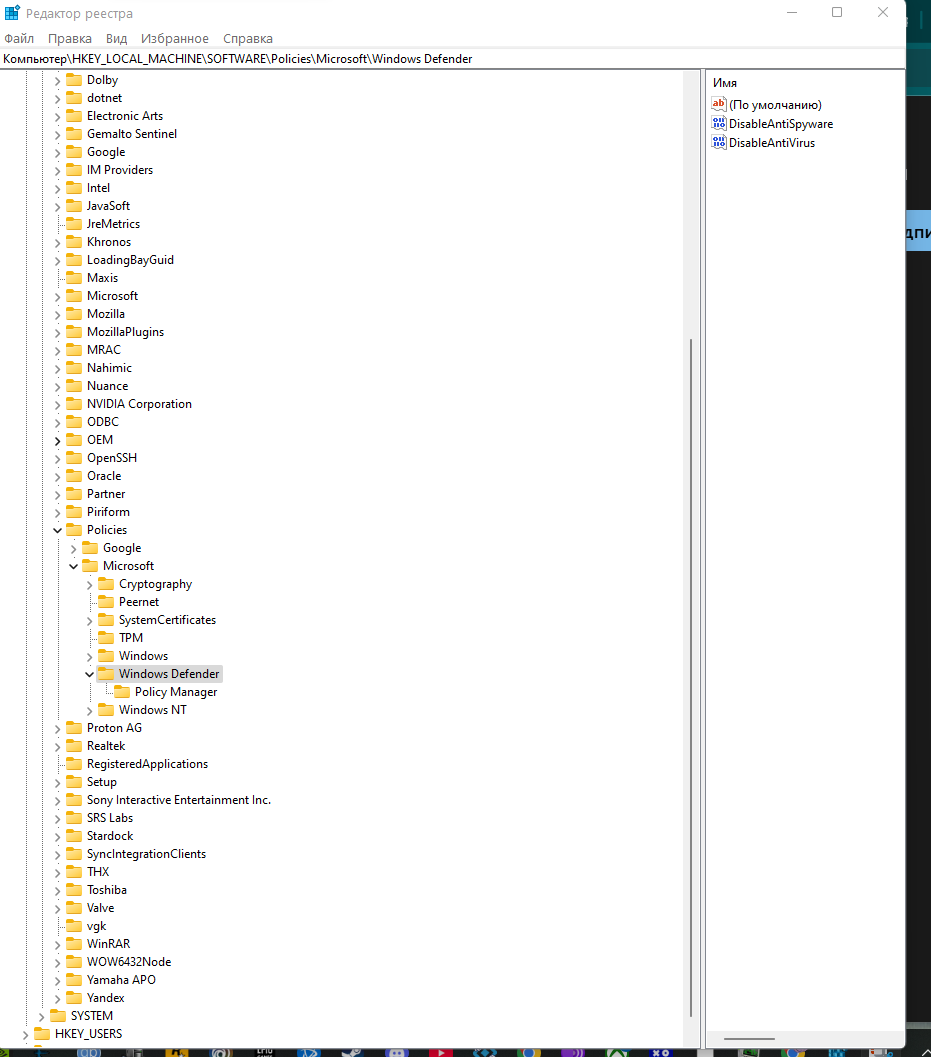Select the MozillaPlugins key
The width and height of the screenshot is (931, 1057).
pos(125,332)
